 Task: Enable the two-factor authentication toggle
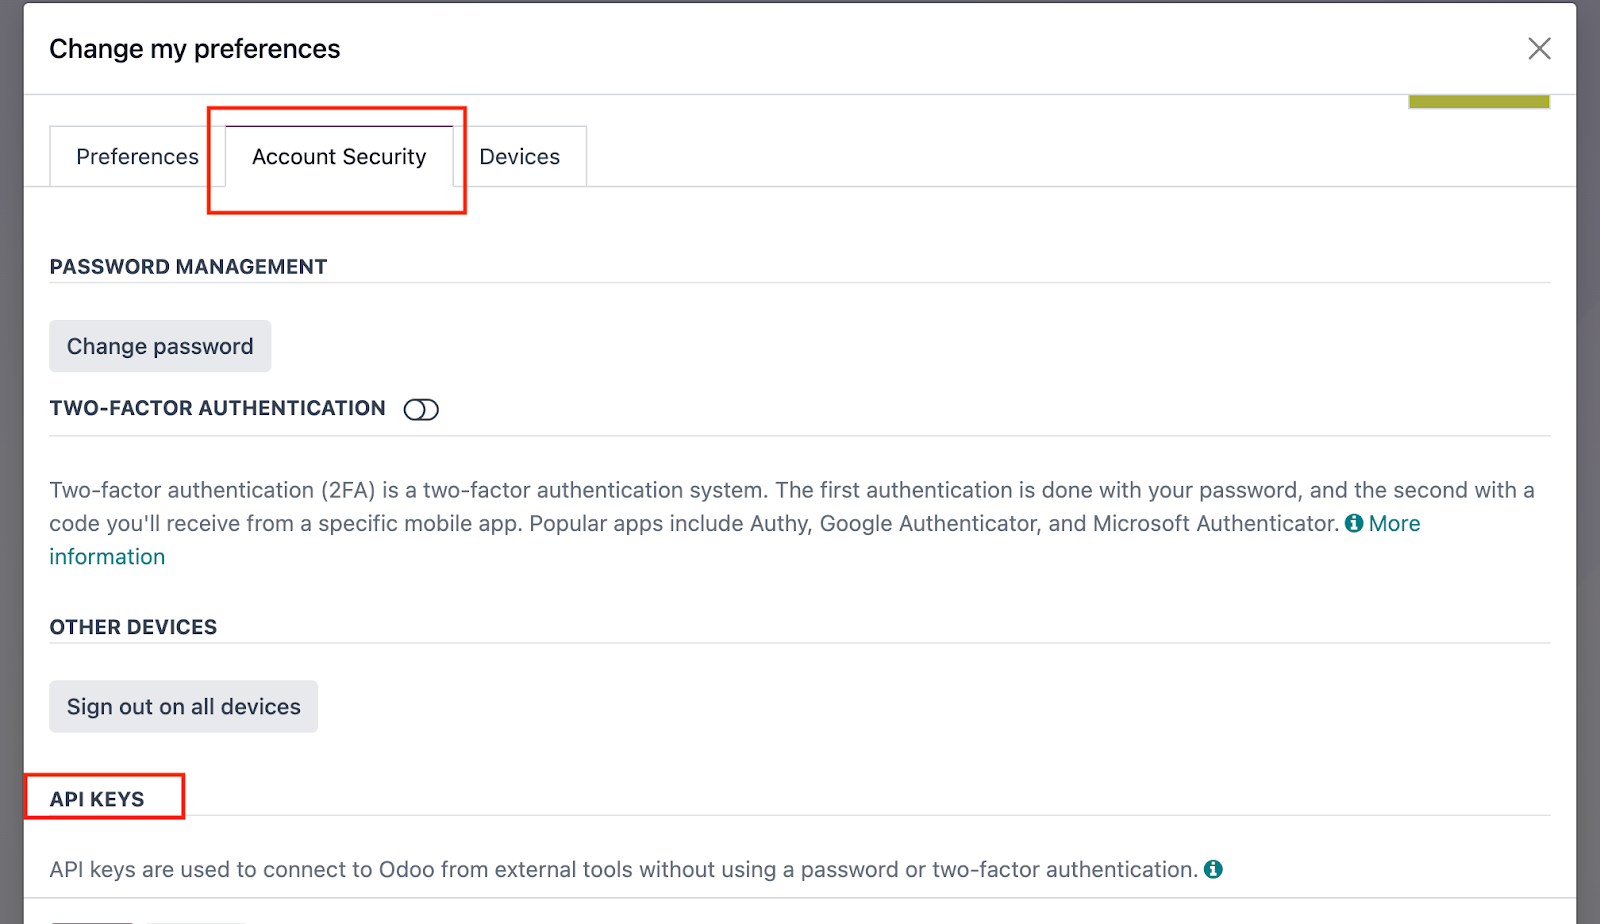tap(421, 409)
